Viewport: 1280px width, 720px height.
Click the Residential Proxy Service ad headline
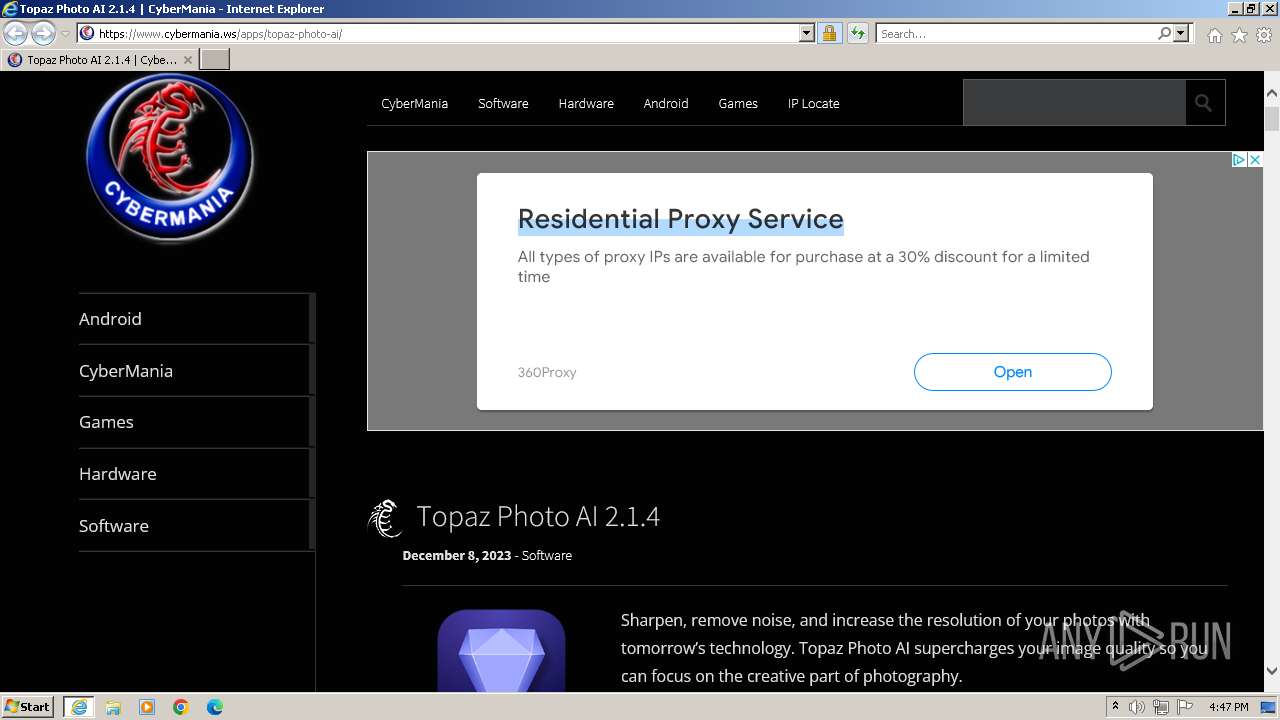(680, 219)
